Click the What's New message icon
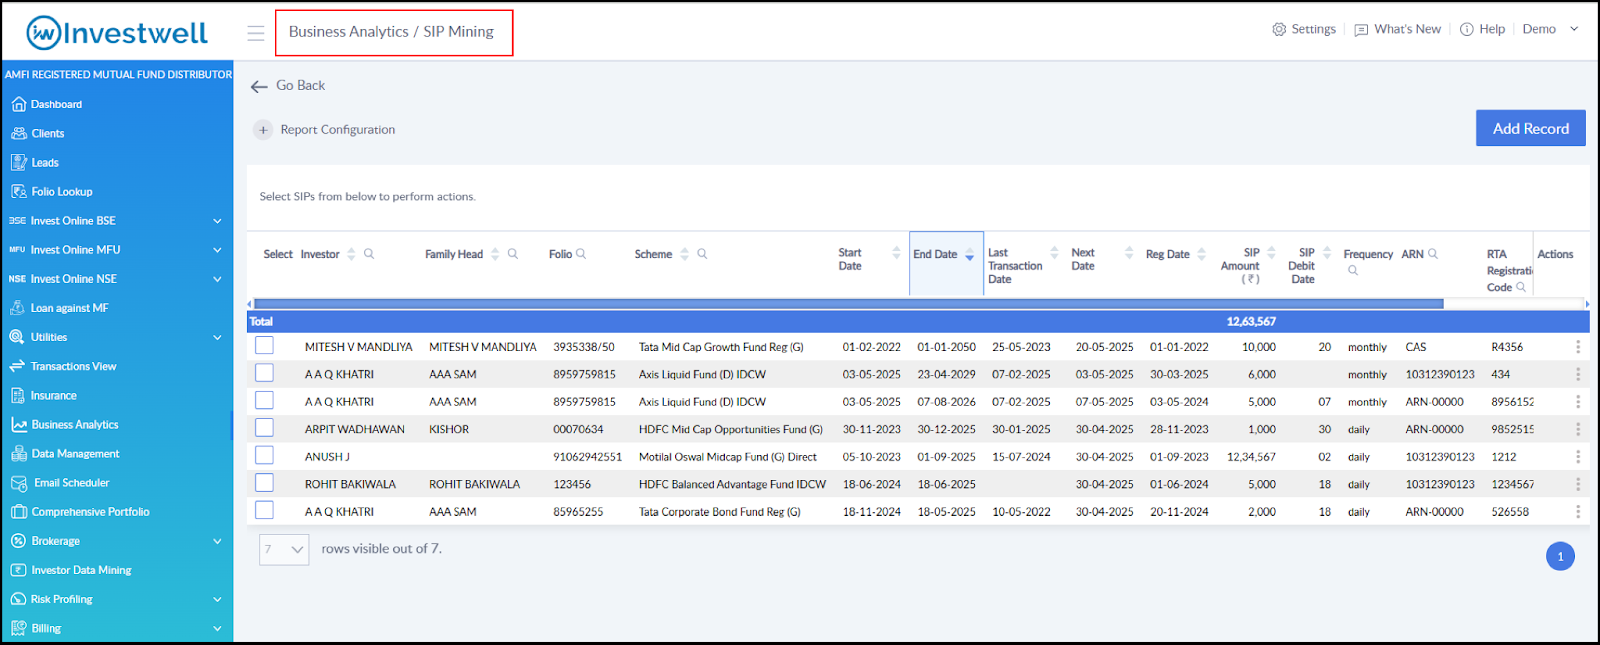Viewport: 1600px width, 645px height. (x=1361, y=30)
